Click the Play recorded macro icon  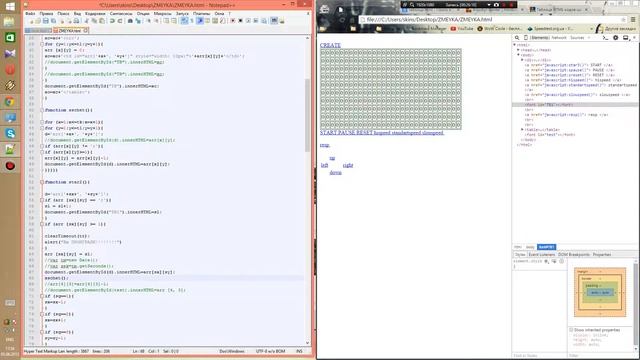[249, 21]
